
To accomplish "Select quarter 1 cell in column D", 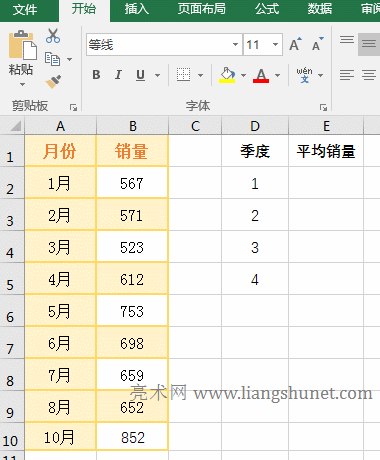I will coord(255,183).
